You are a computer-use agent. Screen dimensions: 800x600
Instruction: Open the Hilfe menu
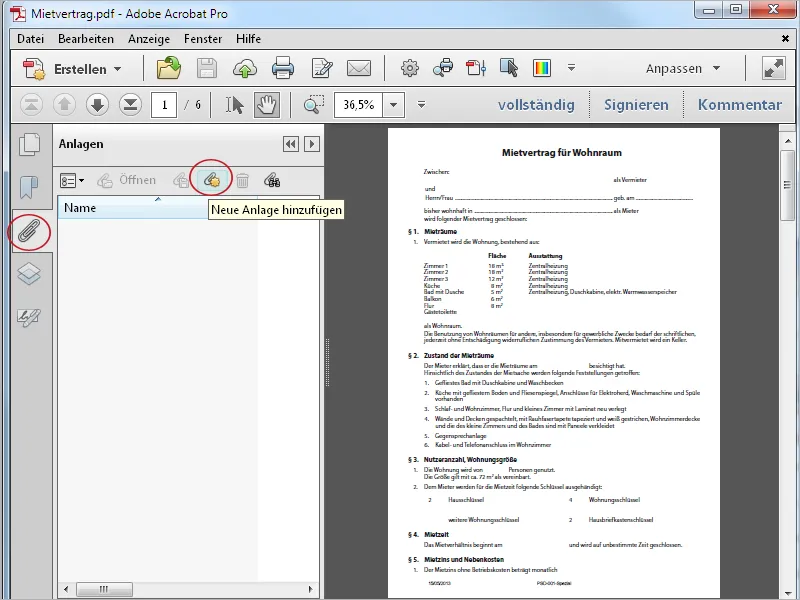[x=248, y=39]
